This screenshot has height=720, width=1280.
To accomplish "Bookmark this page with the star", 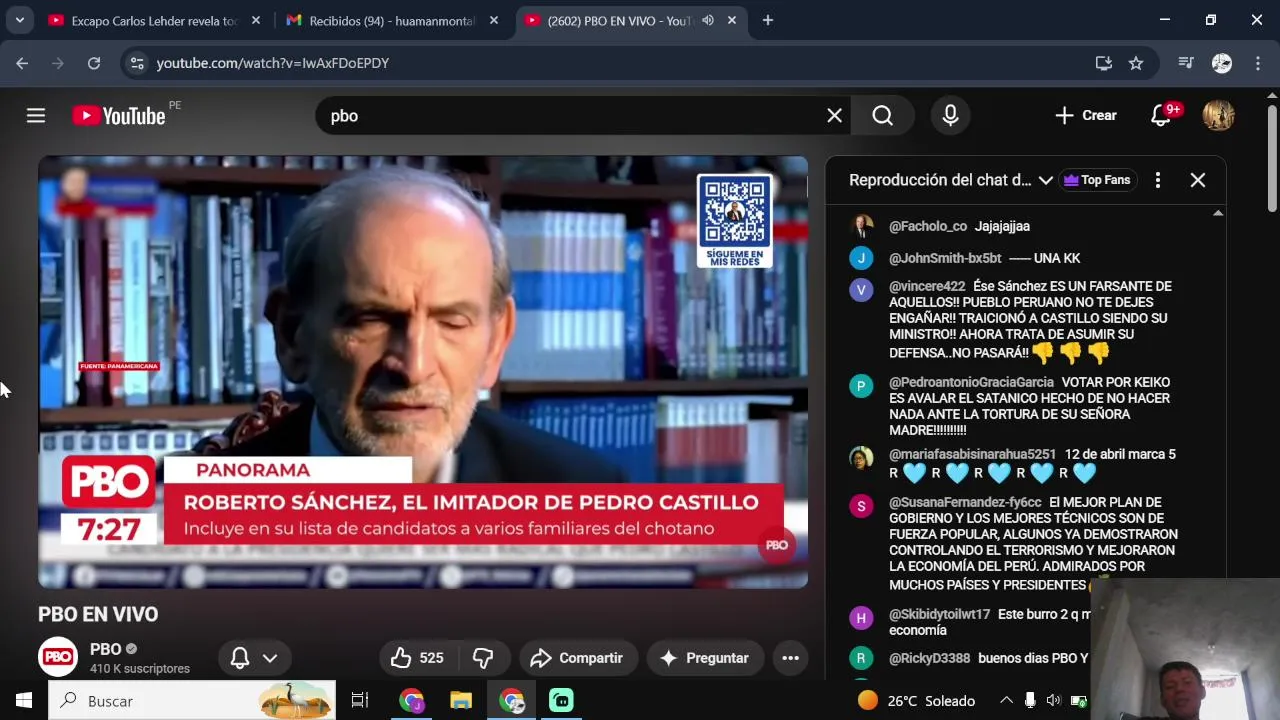I will point(1136,63).
